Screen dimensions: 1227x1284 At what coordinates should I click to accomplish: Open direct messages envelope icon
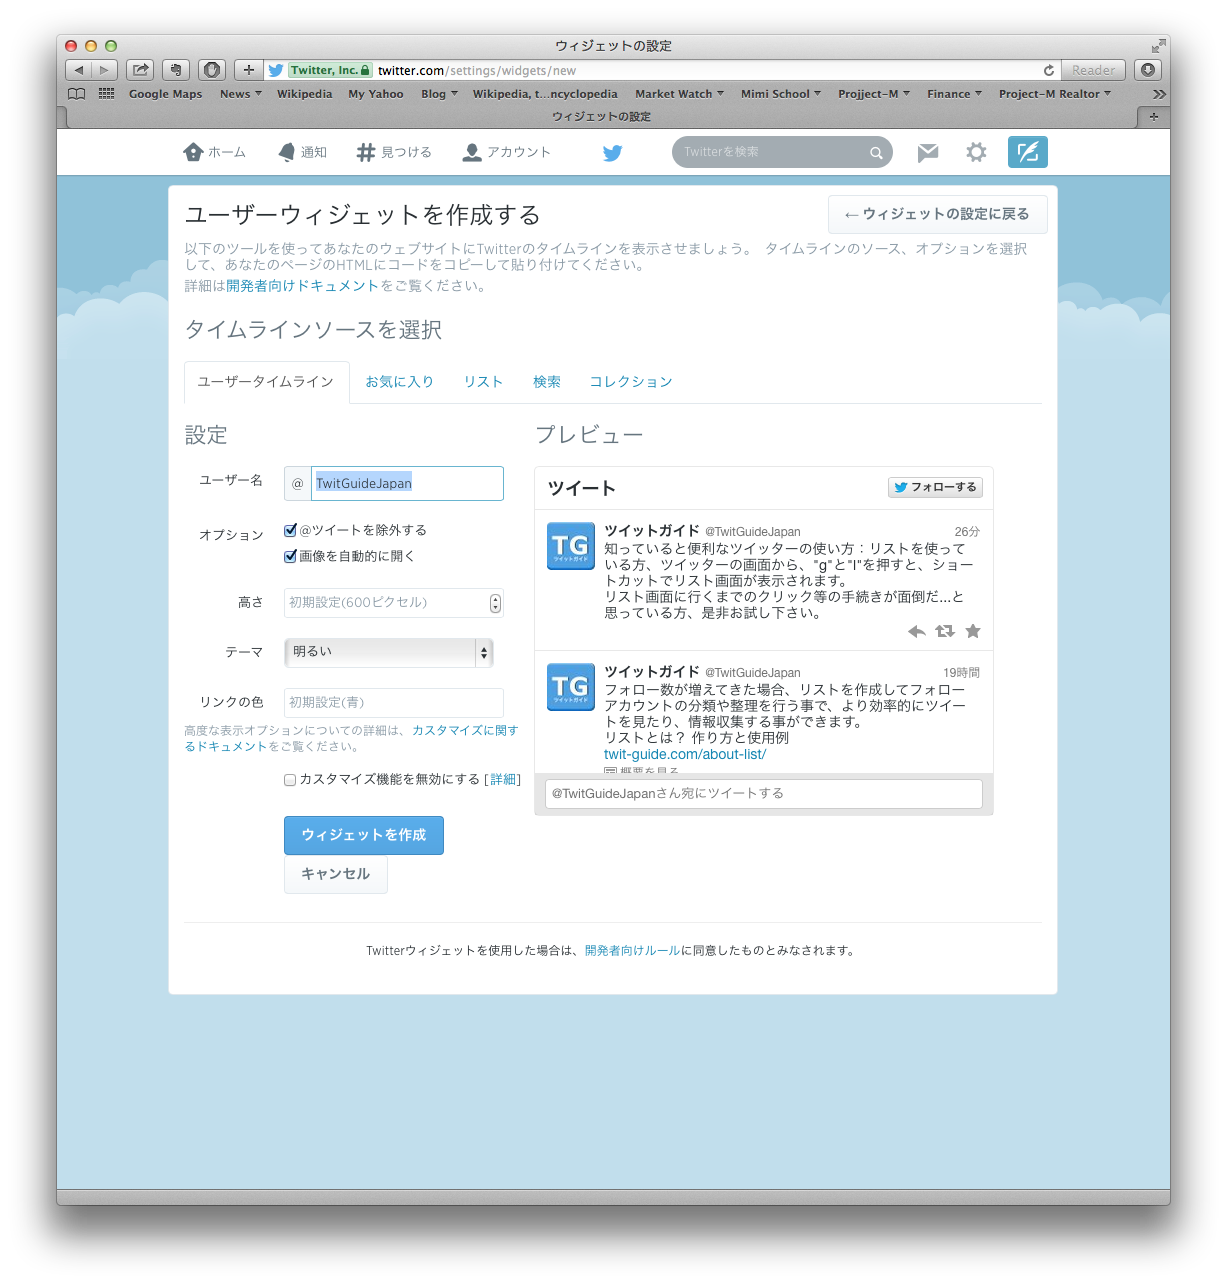tap(928, 152)
